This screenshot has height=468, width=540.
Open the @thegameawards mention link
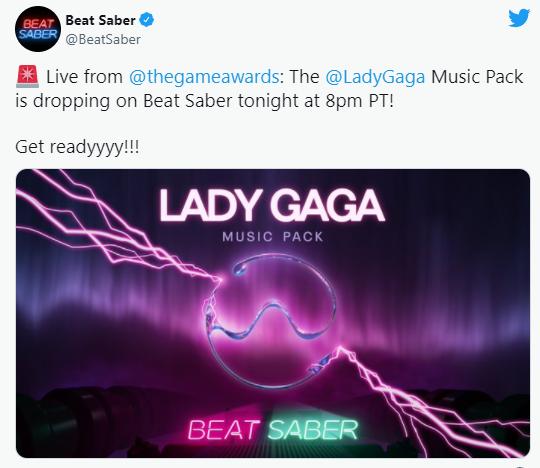(204, 76)
